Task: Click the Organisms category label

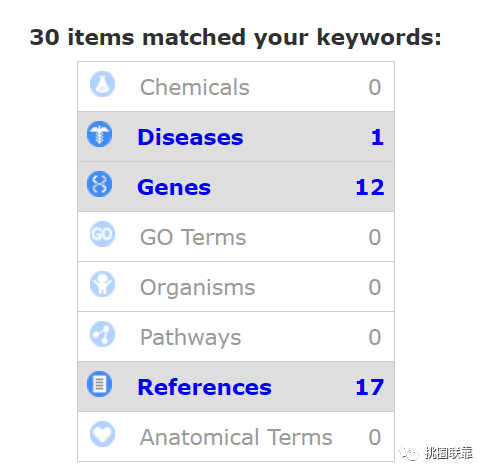Action: 197,287
